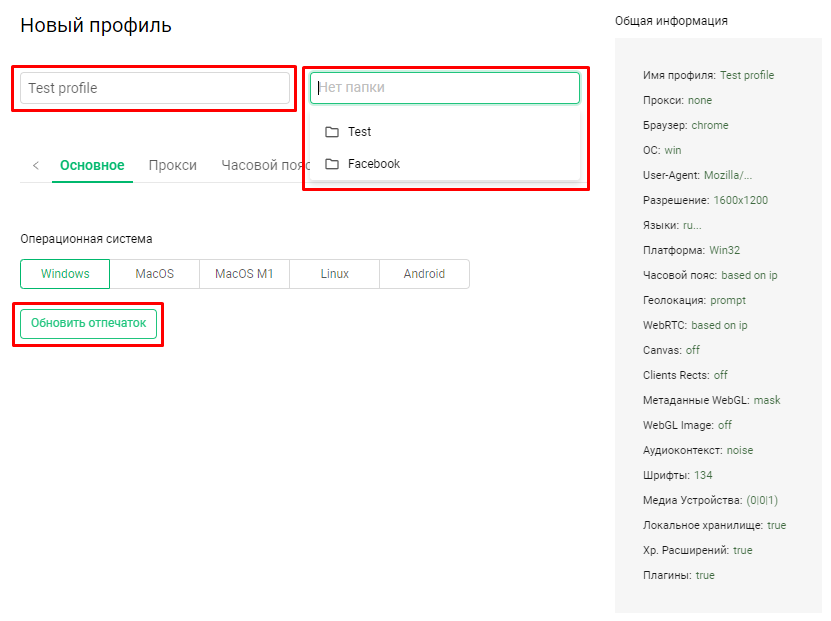This screenshot has height=621, width=831.
Task: Click the Языки ru... value
Action: [692, 226]
